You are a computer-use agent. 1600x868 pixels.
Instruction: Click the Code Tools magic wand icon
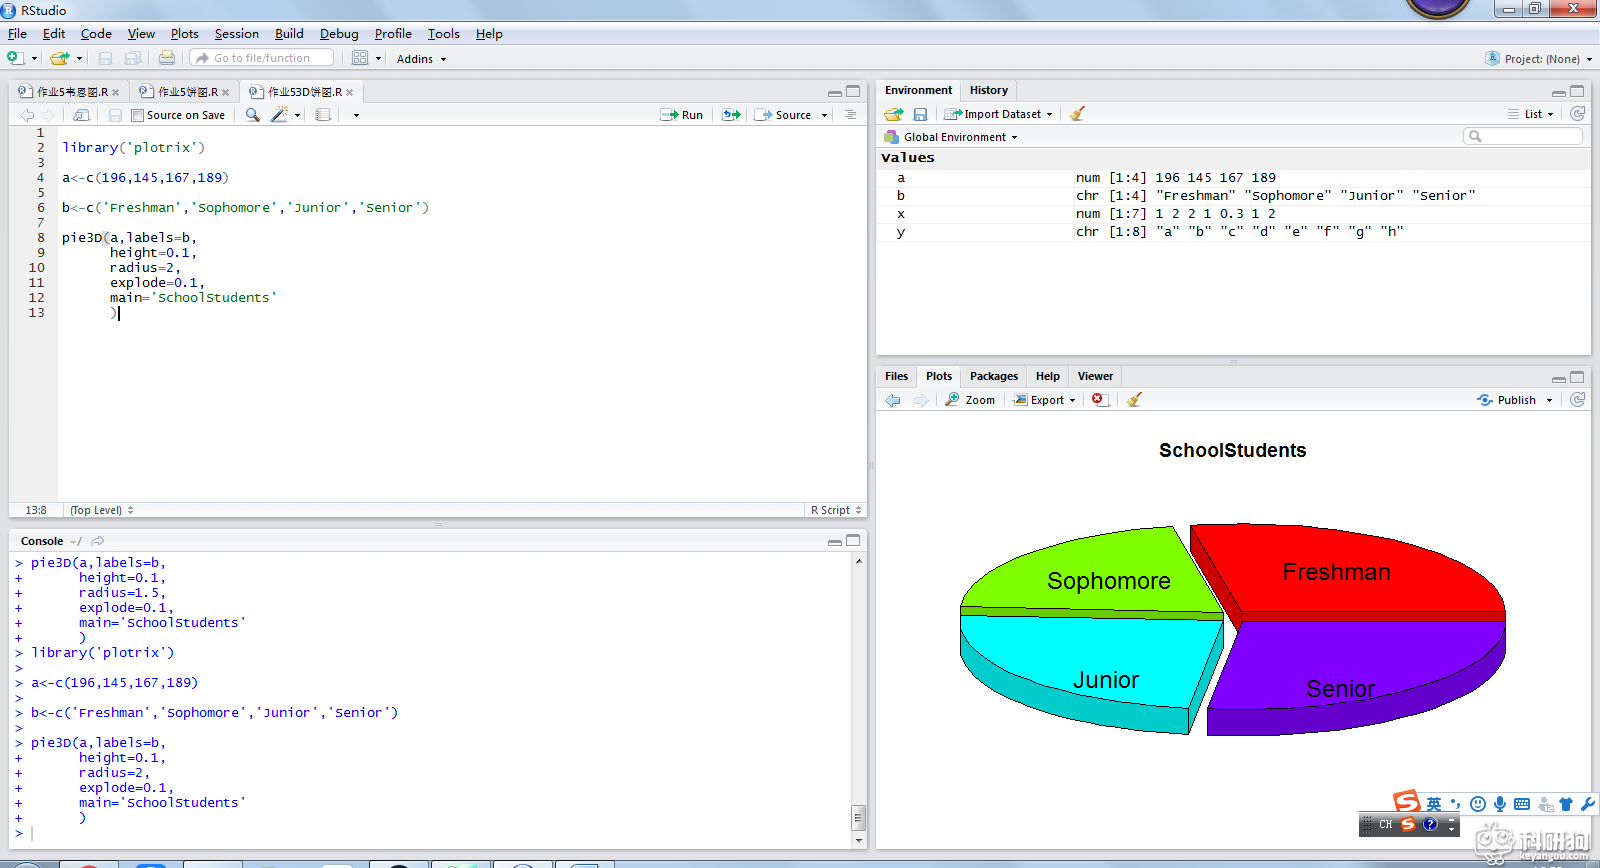pyautogui.click(x=280, y=115)
